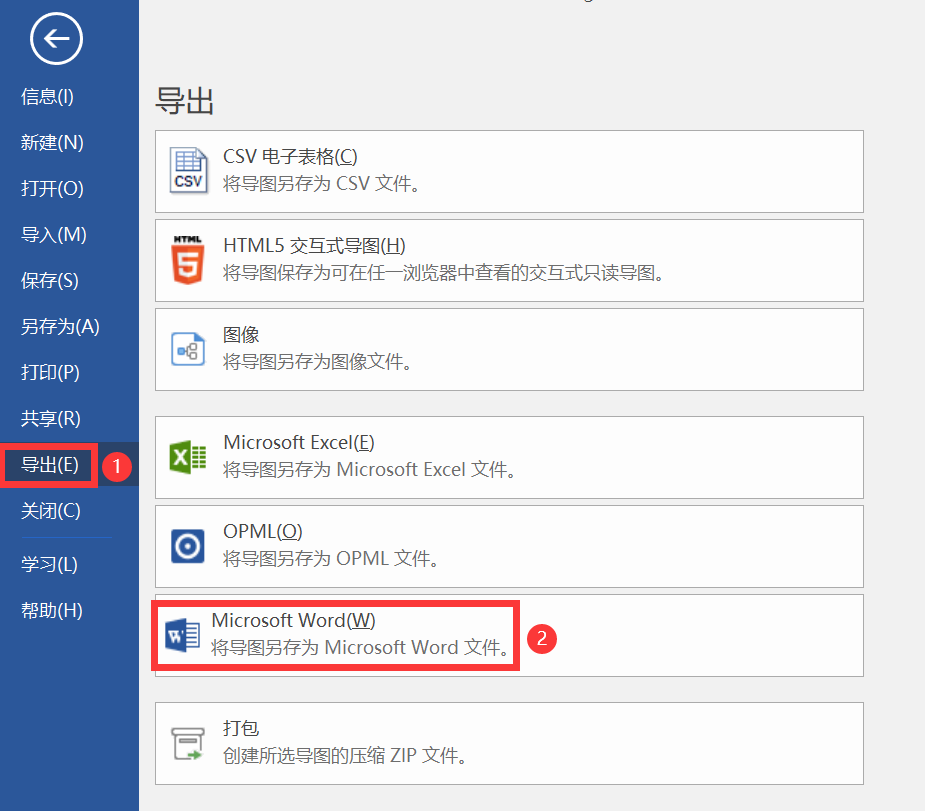
Task: Select 保存(S) in the sidebar
Action: coord(50,280)
